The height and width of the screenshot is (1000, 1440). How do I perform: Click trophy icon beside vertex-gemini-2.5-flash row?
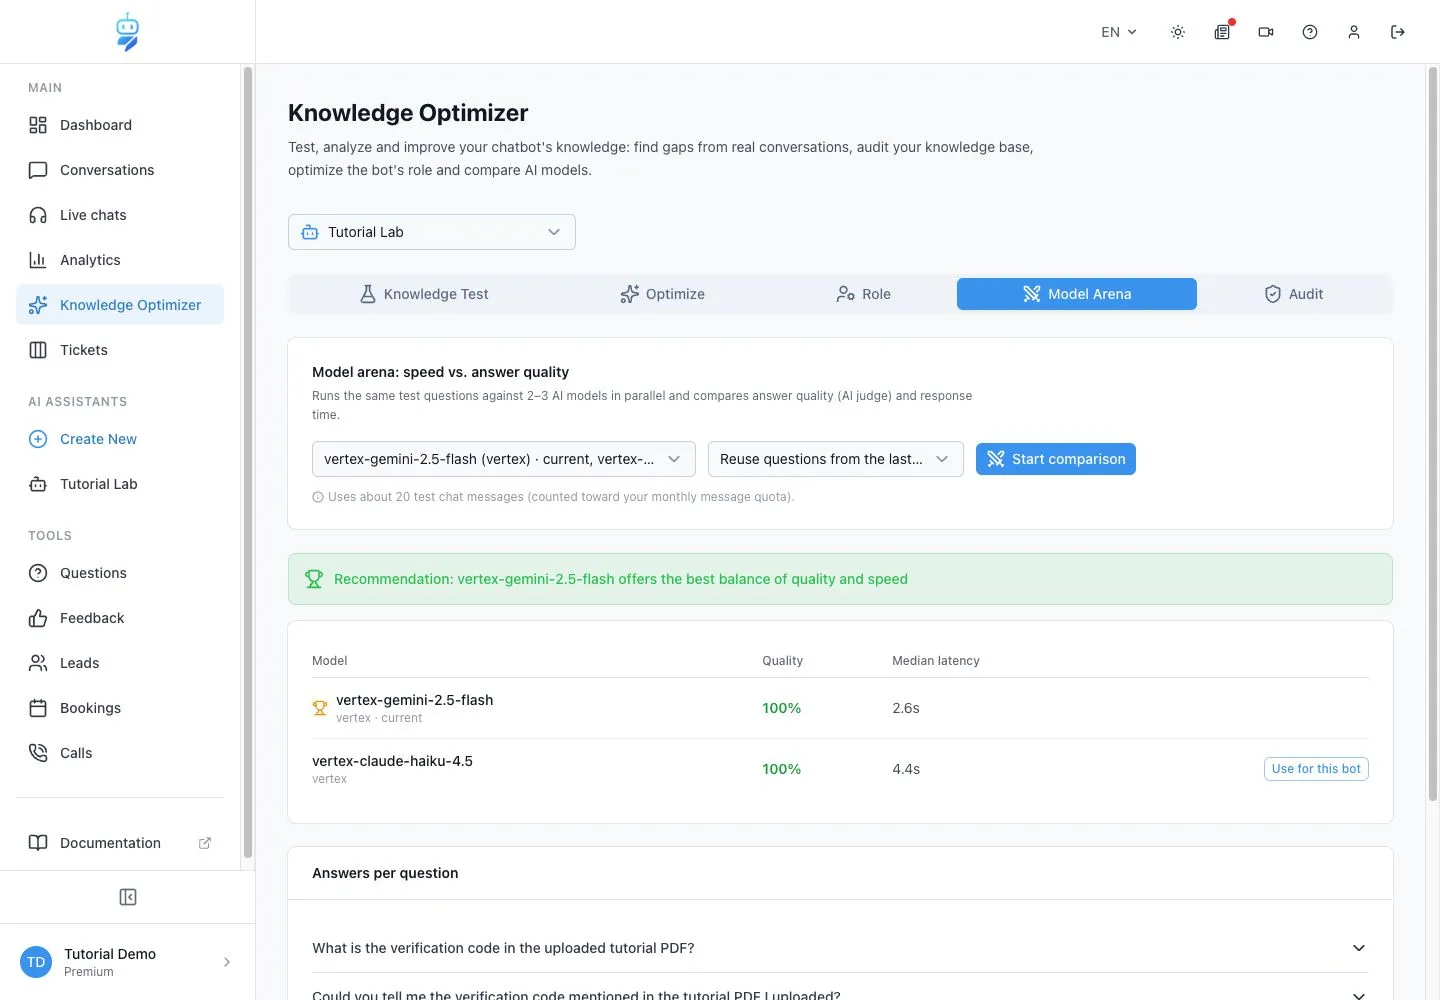[320, 708]
